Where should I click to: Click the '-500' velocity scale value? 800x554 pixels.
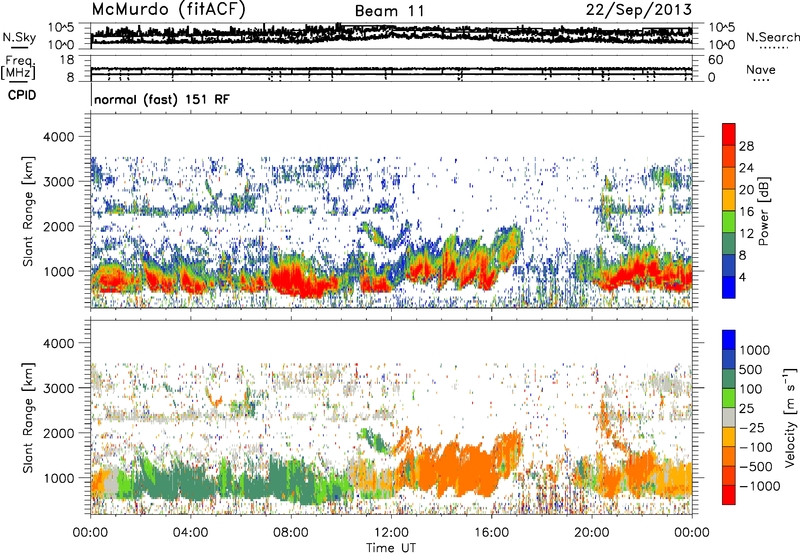click(x=756, y=466)
